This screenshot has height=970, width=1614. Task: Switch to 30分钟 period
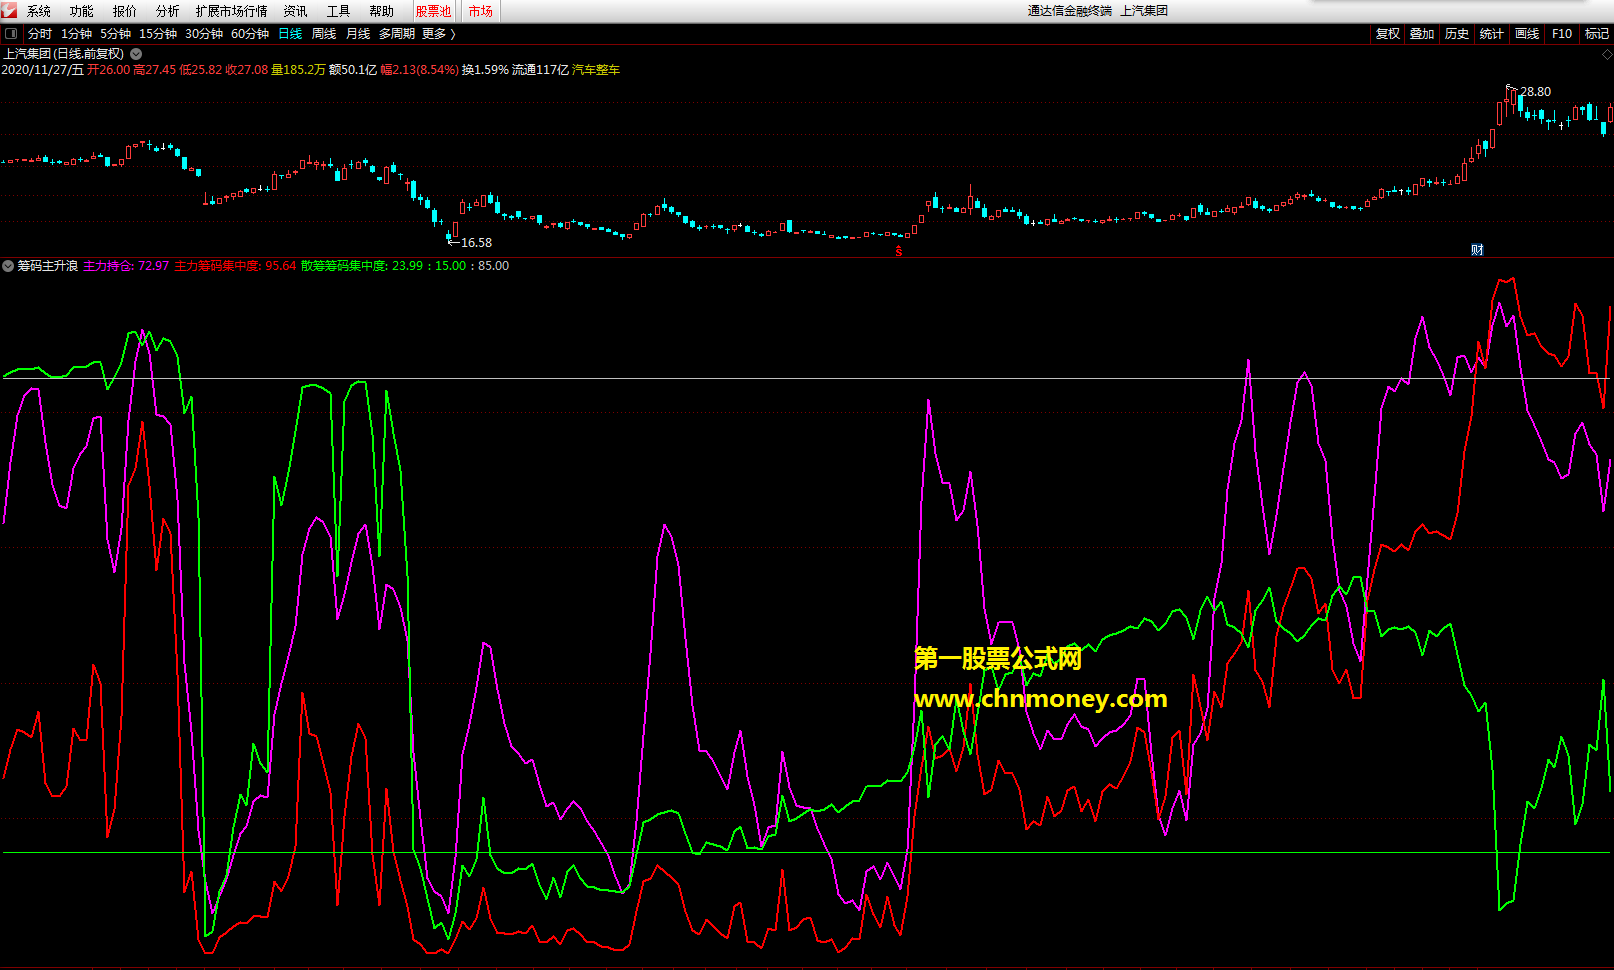(x=204, y=34)
